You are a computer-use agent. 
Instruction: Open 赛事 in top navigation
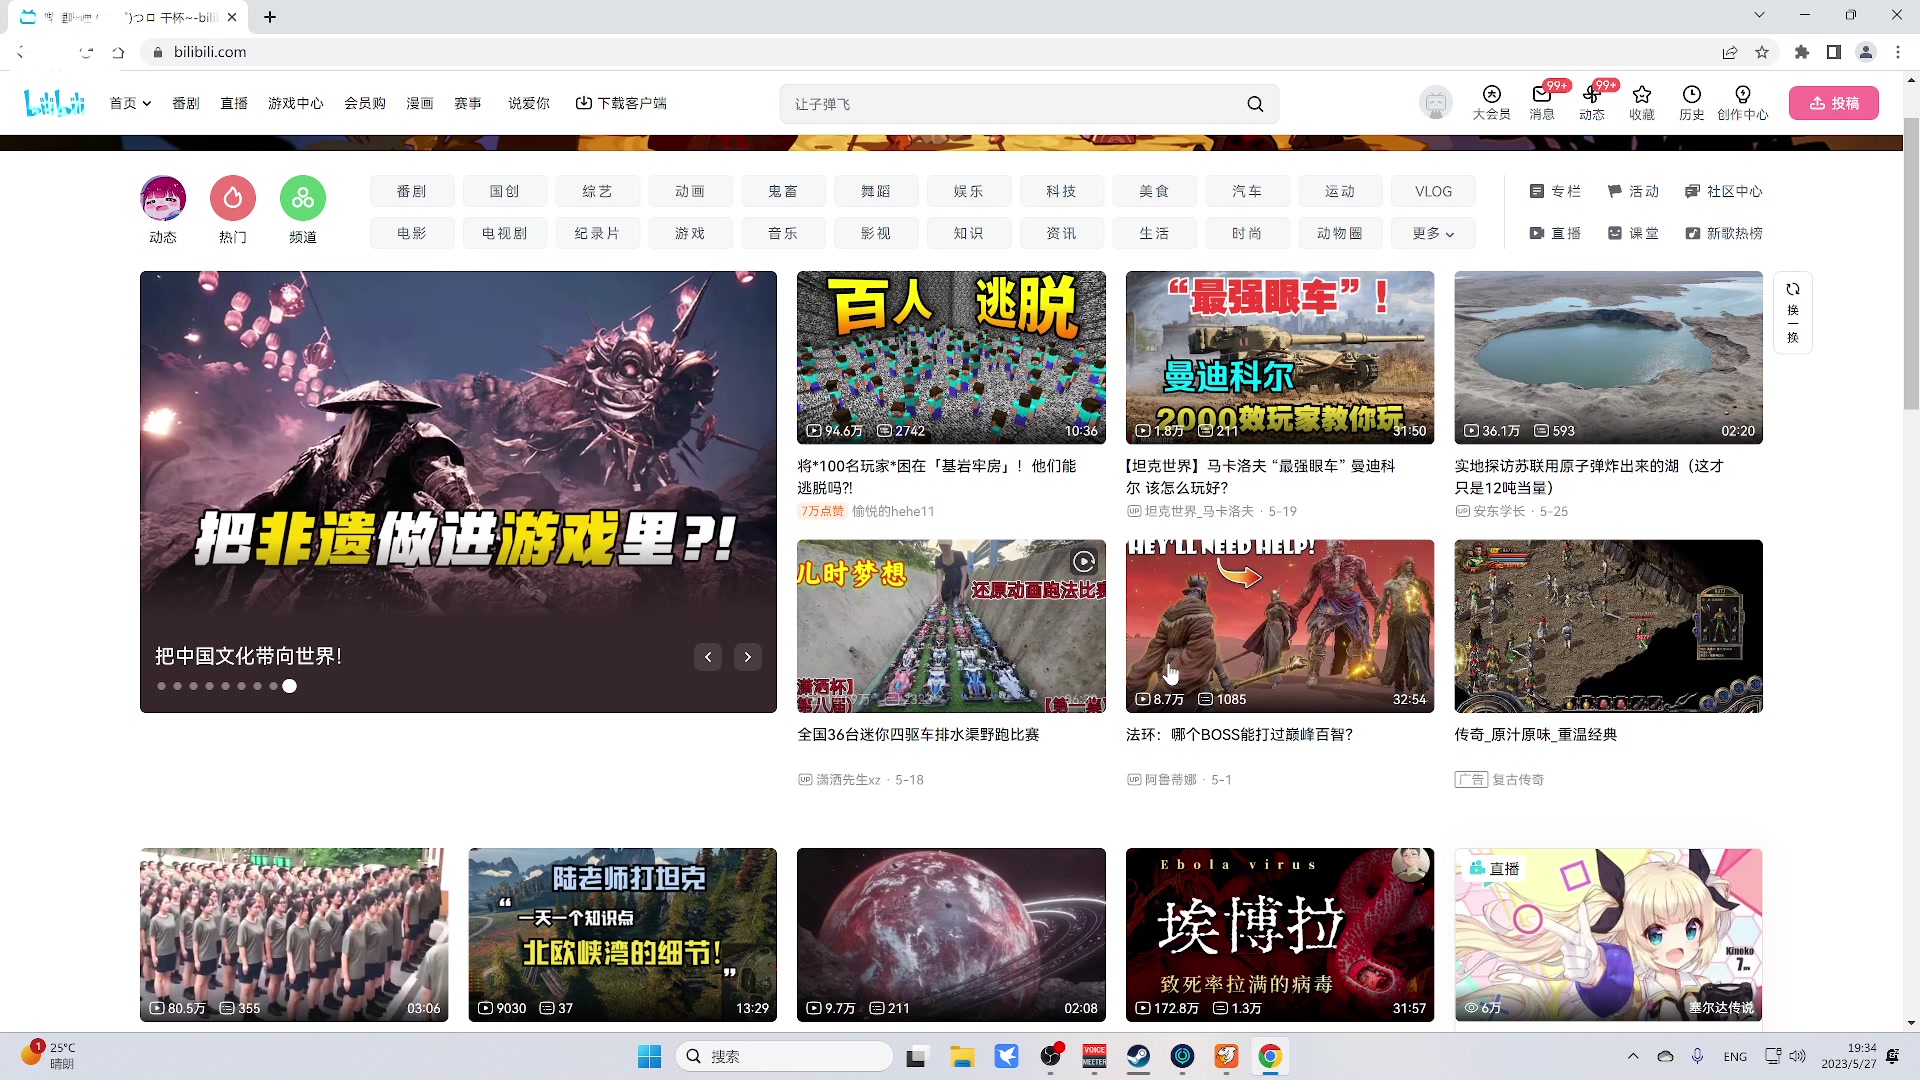468,103
